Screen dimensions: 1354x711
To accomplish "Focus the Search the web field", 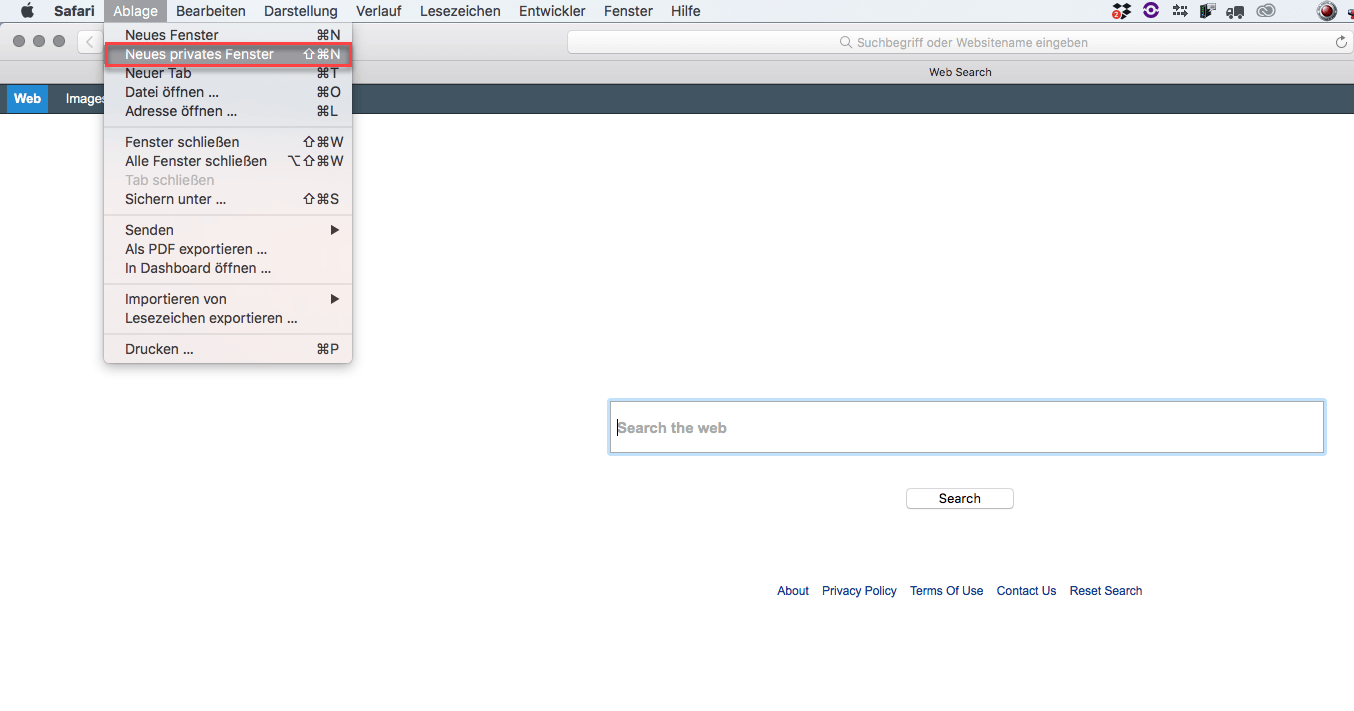I will click(967, 427).
